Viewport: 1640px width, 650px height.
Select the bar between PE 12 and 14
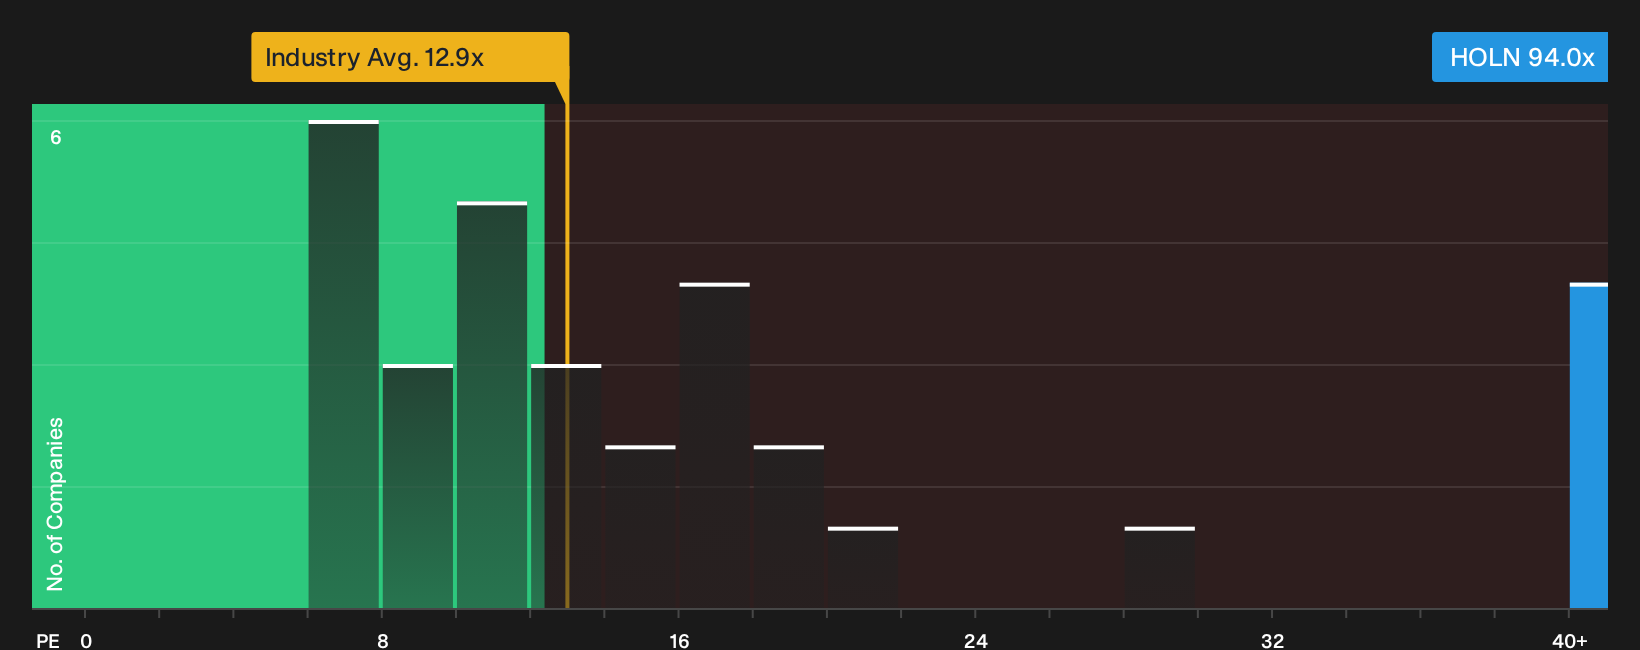tap(566, 486)
